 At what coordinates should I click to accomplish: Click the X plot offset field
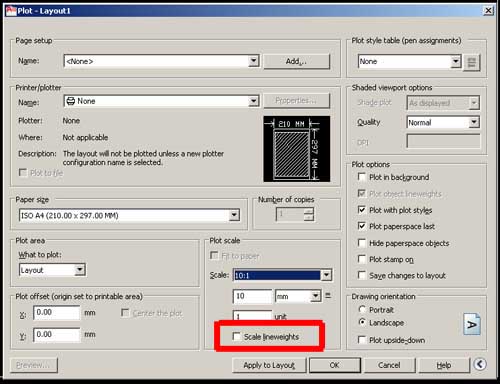57,313
